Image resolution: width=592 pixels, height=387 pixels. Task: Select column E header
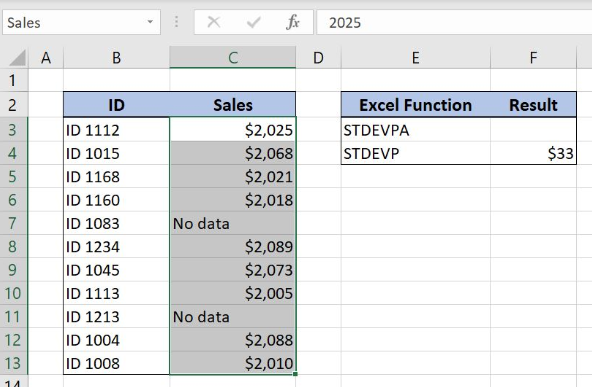click(x=415, y=58)
